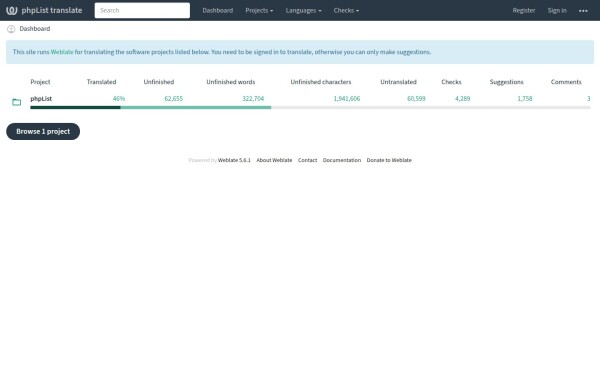Click the phpList translation progress bar
600x375 pixels.
(310, 108)
